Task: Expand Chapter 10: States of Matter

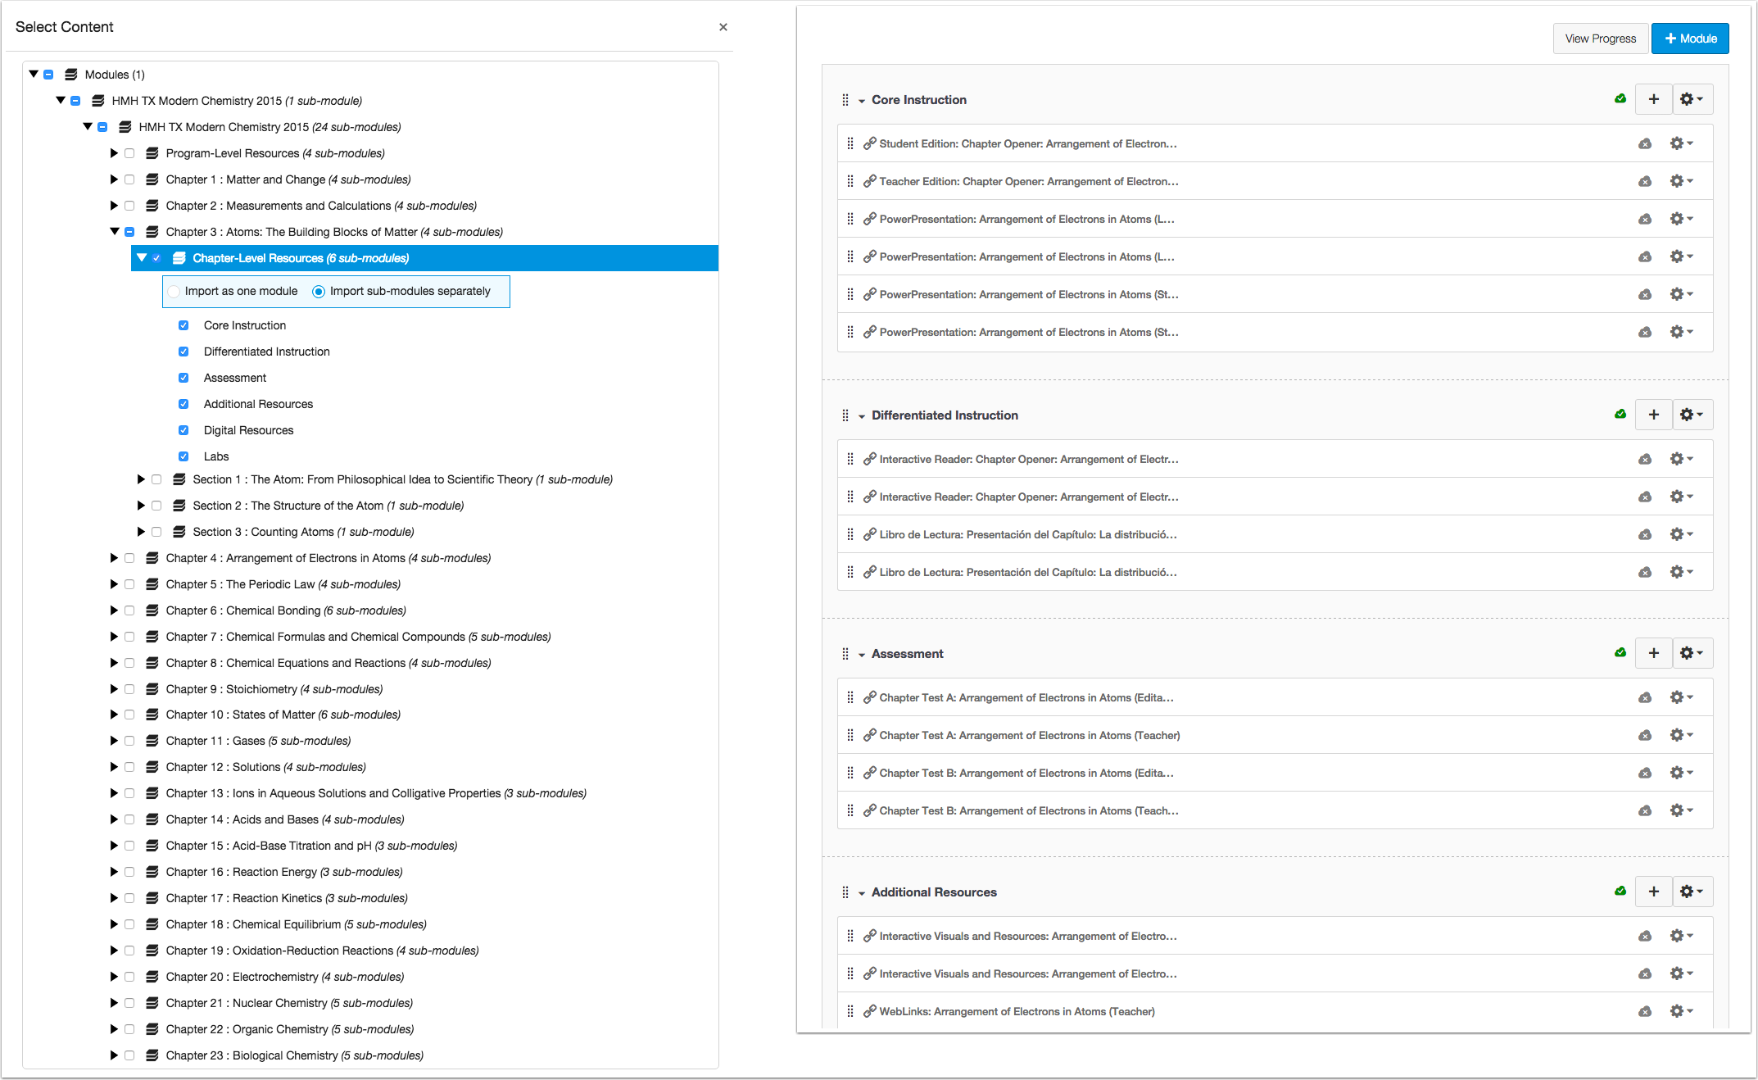Action: click(x=113, y=714)
